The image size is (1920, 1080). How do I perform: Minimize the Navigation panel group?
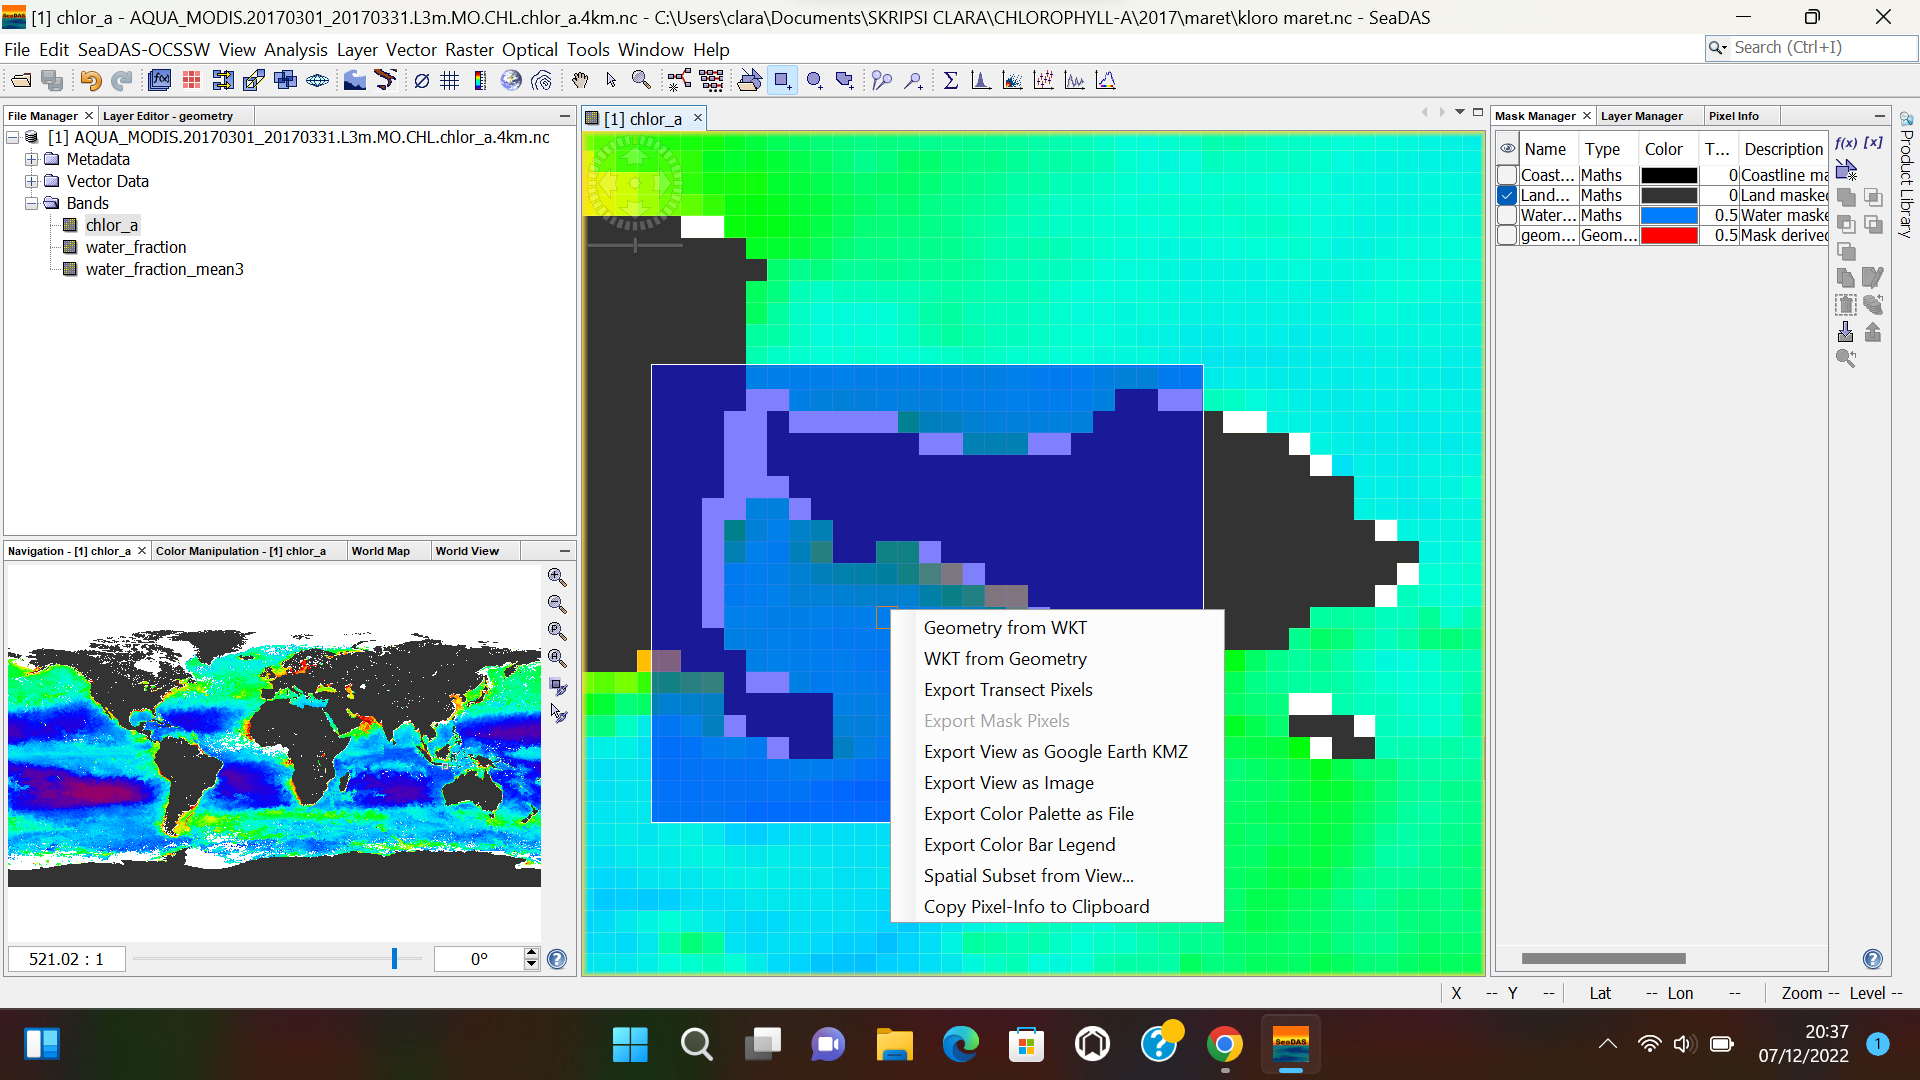[x=565, y=551]
